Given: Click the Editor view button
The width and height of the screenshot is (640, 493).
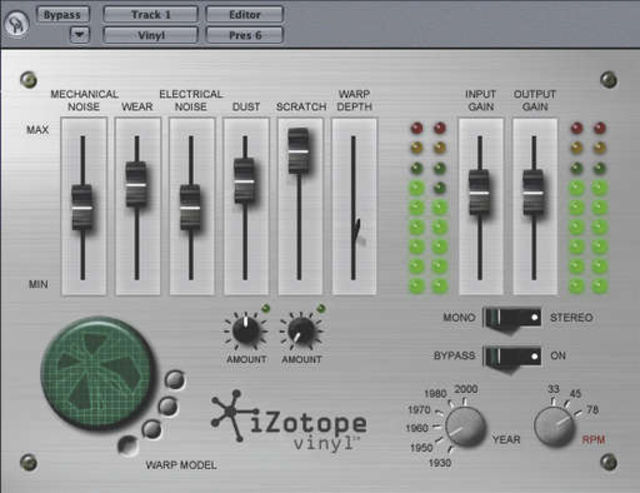Looking at the screenshot, I should [x=244, y=15].
